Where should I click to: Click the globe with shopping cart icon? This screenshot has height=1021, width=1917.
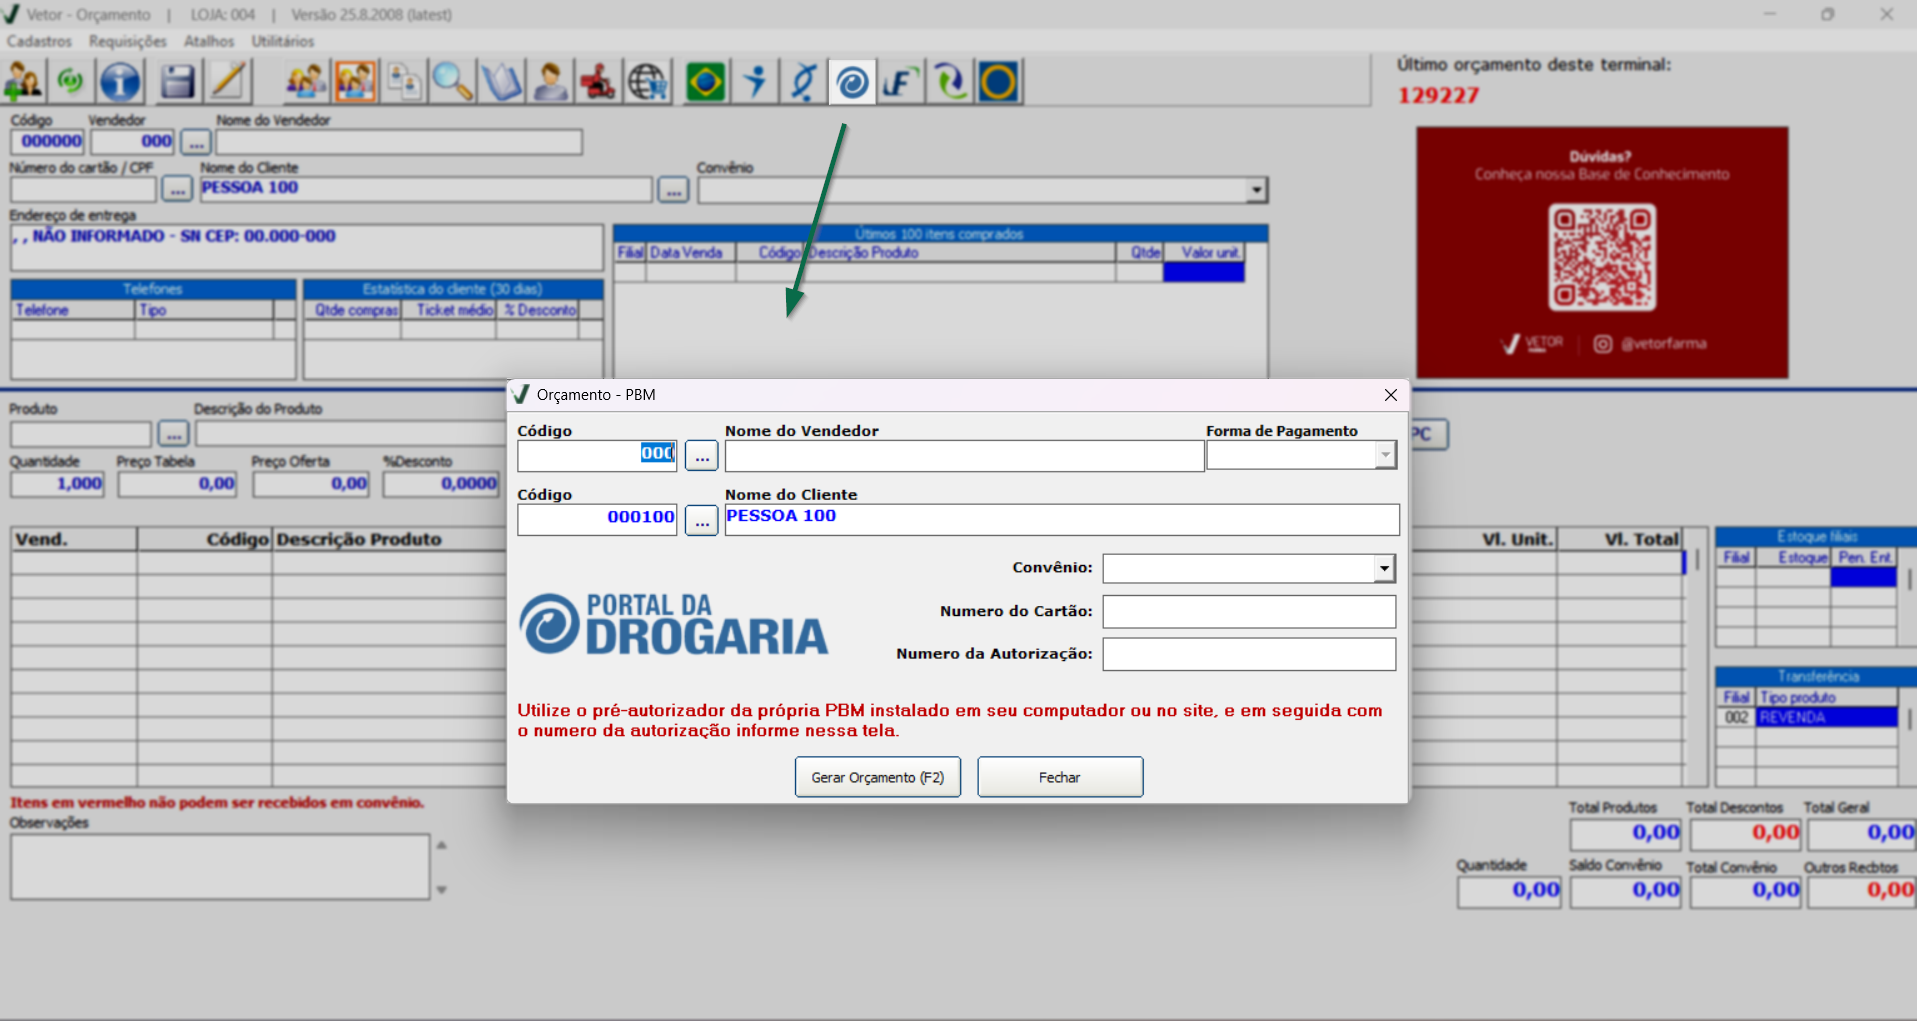click(x=648, y=82)
